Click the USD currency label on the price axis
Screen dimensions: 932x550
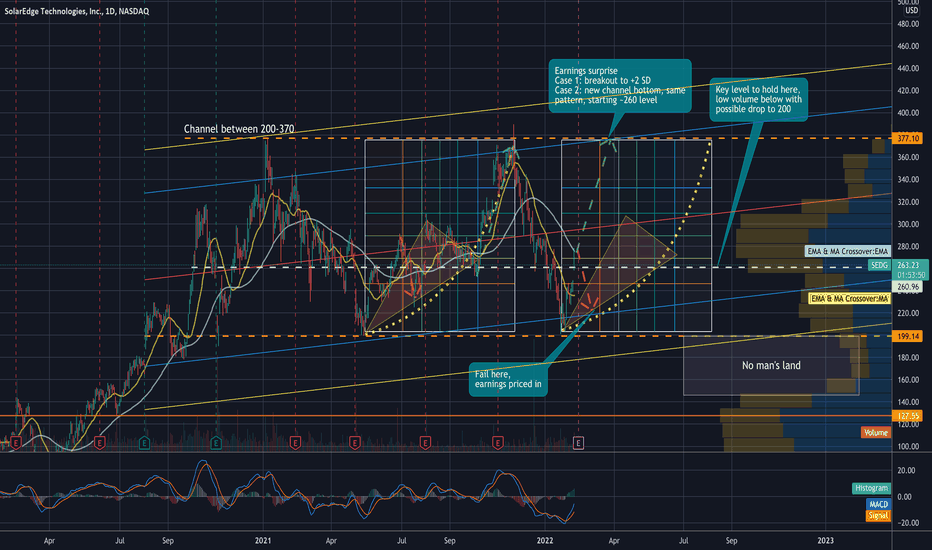coord(911,11)
